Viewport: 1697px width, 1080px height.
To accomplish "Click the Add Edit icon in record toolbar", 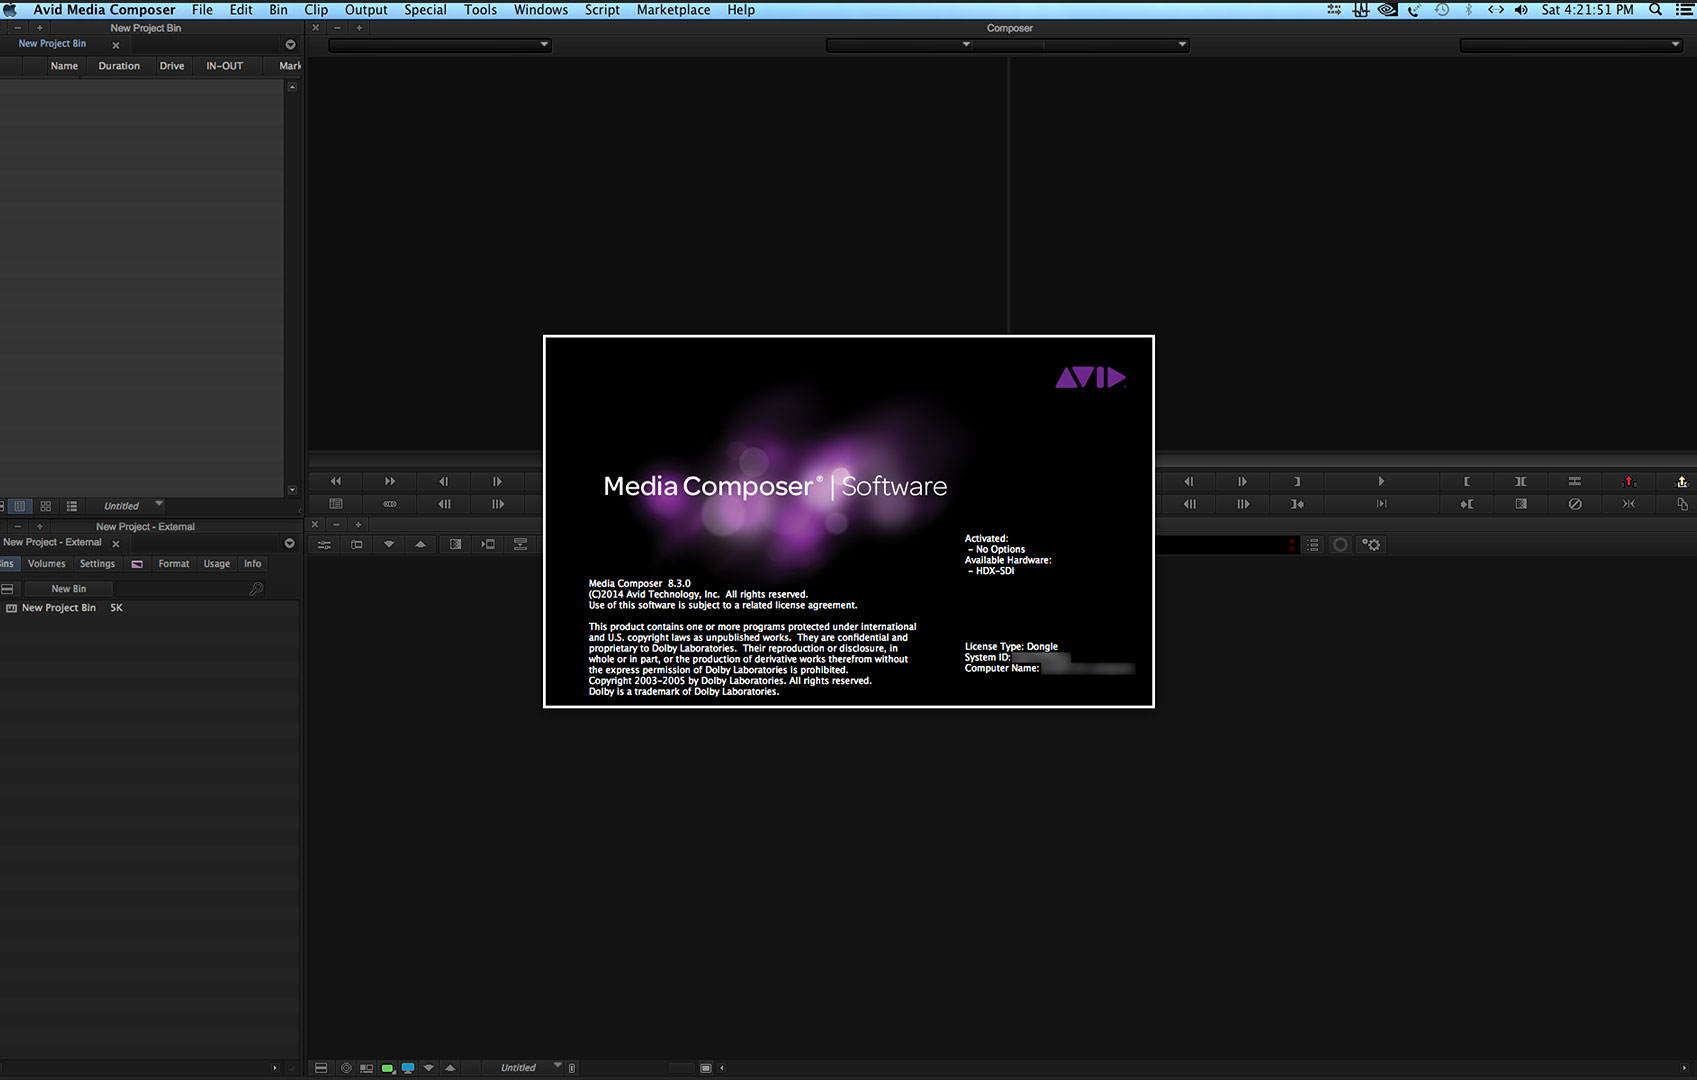I will 1574,481.
